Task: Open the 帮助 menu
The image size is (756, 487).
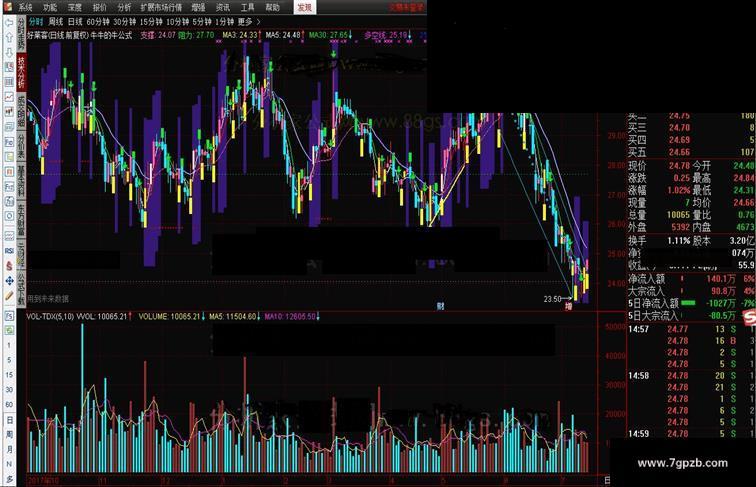Action: click(272, 7)
